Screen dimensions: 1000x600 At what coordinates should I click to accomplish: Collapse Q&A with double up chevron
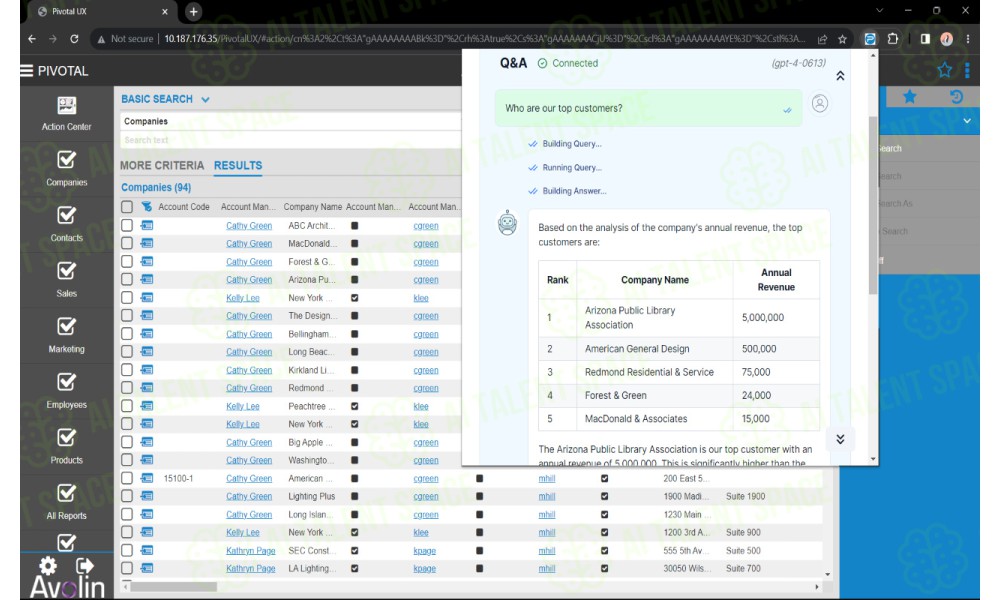pyautogui.click(x=840, y=76)
